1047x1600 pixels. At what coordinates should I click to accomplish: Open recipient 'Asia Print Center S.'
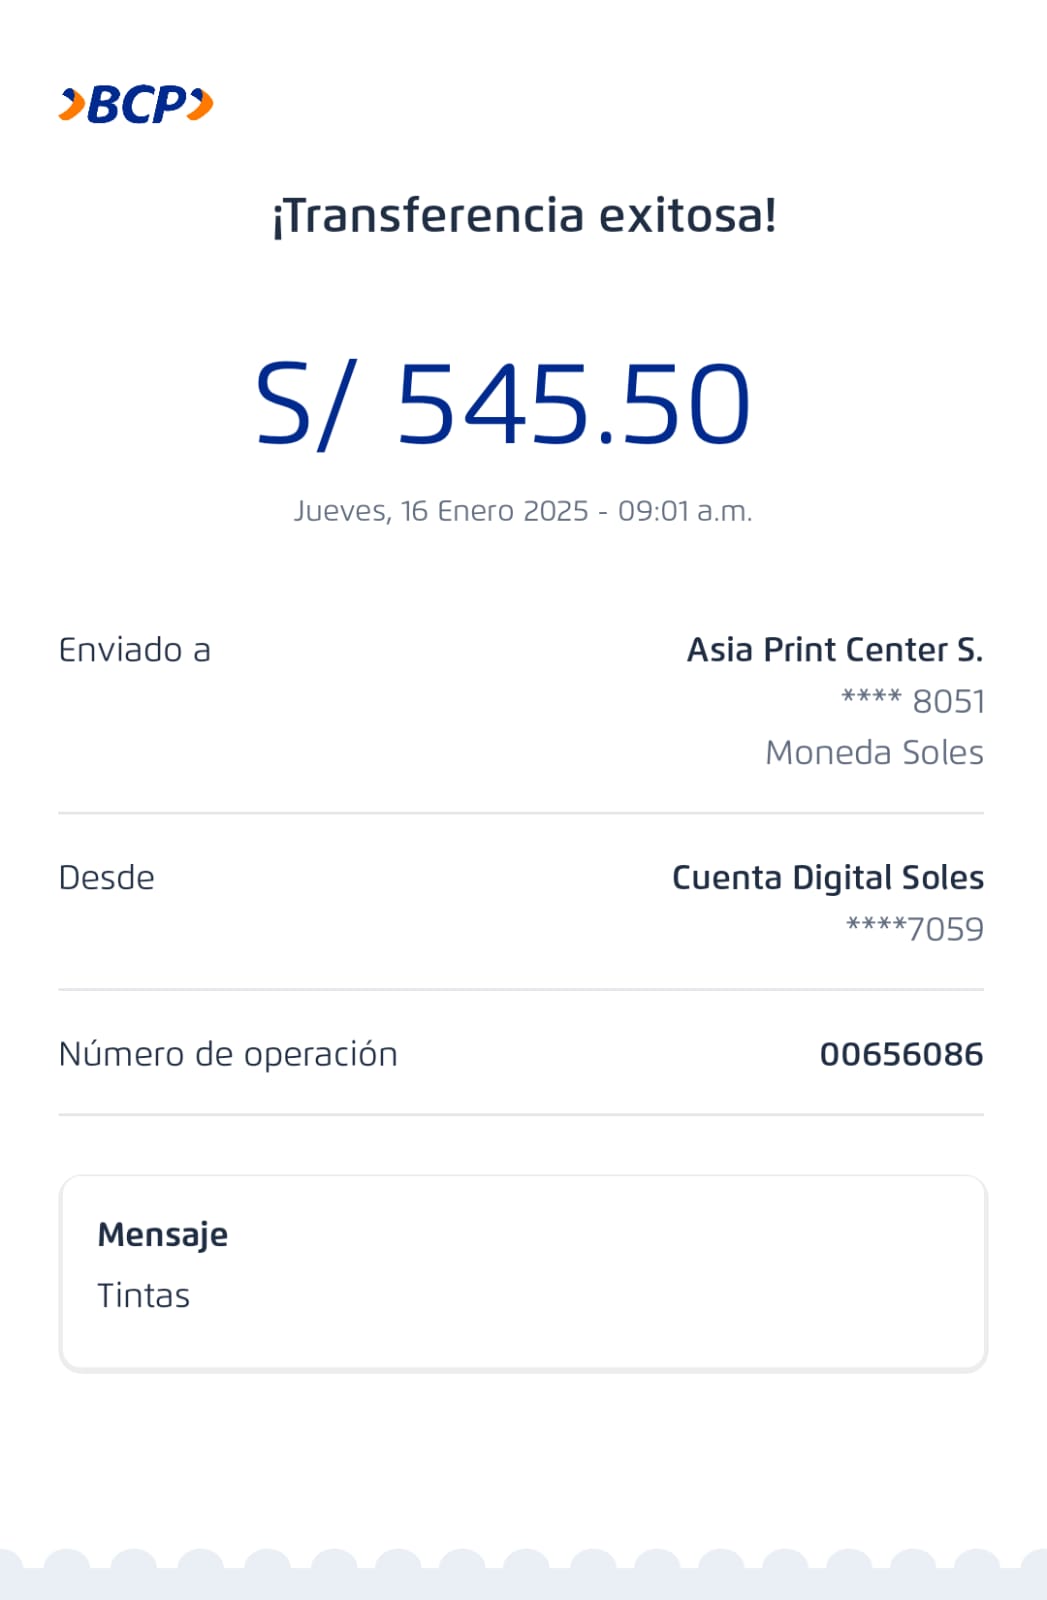pos(835,650)
